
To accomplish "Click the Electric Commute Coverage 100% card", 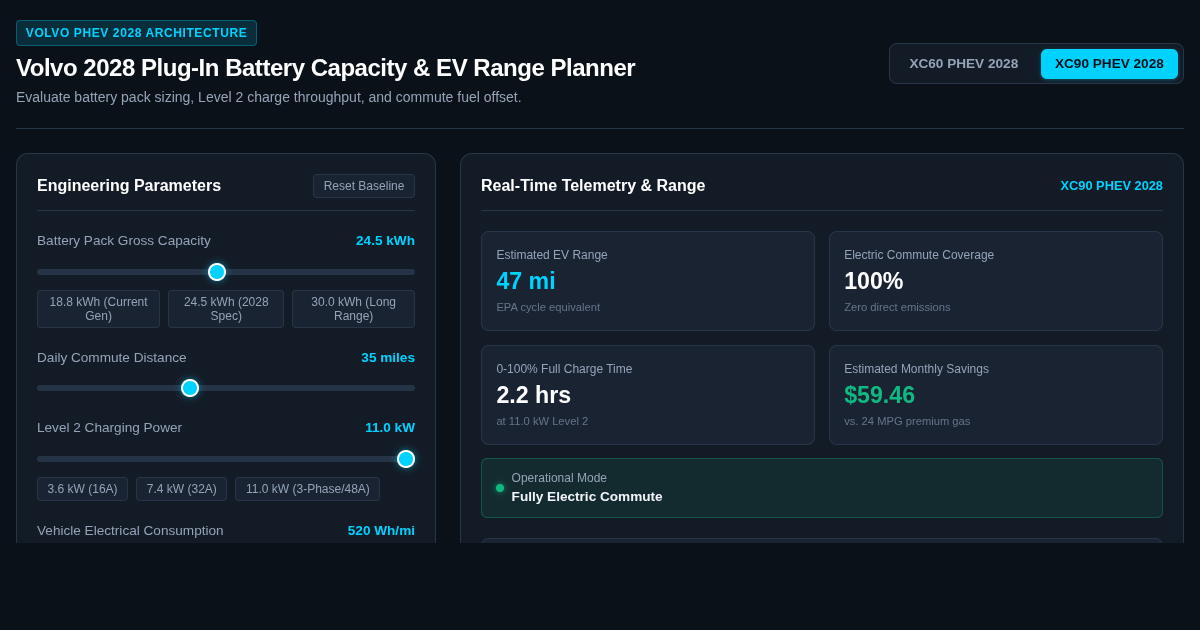I will click(996, 281).
